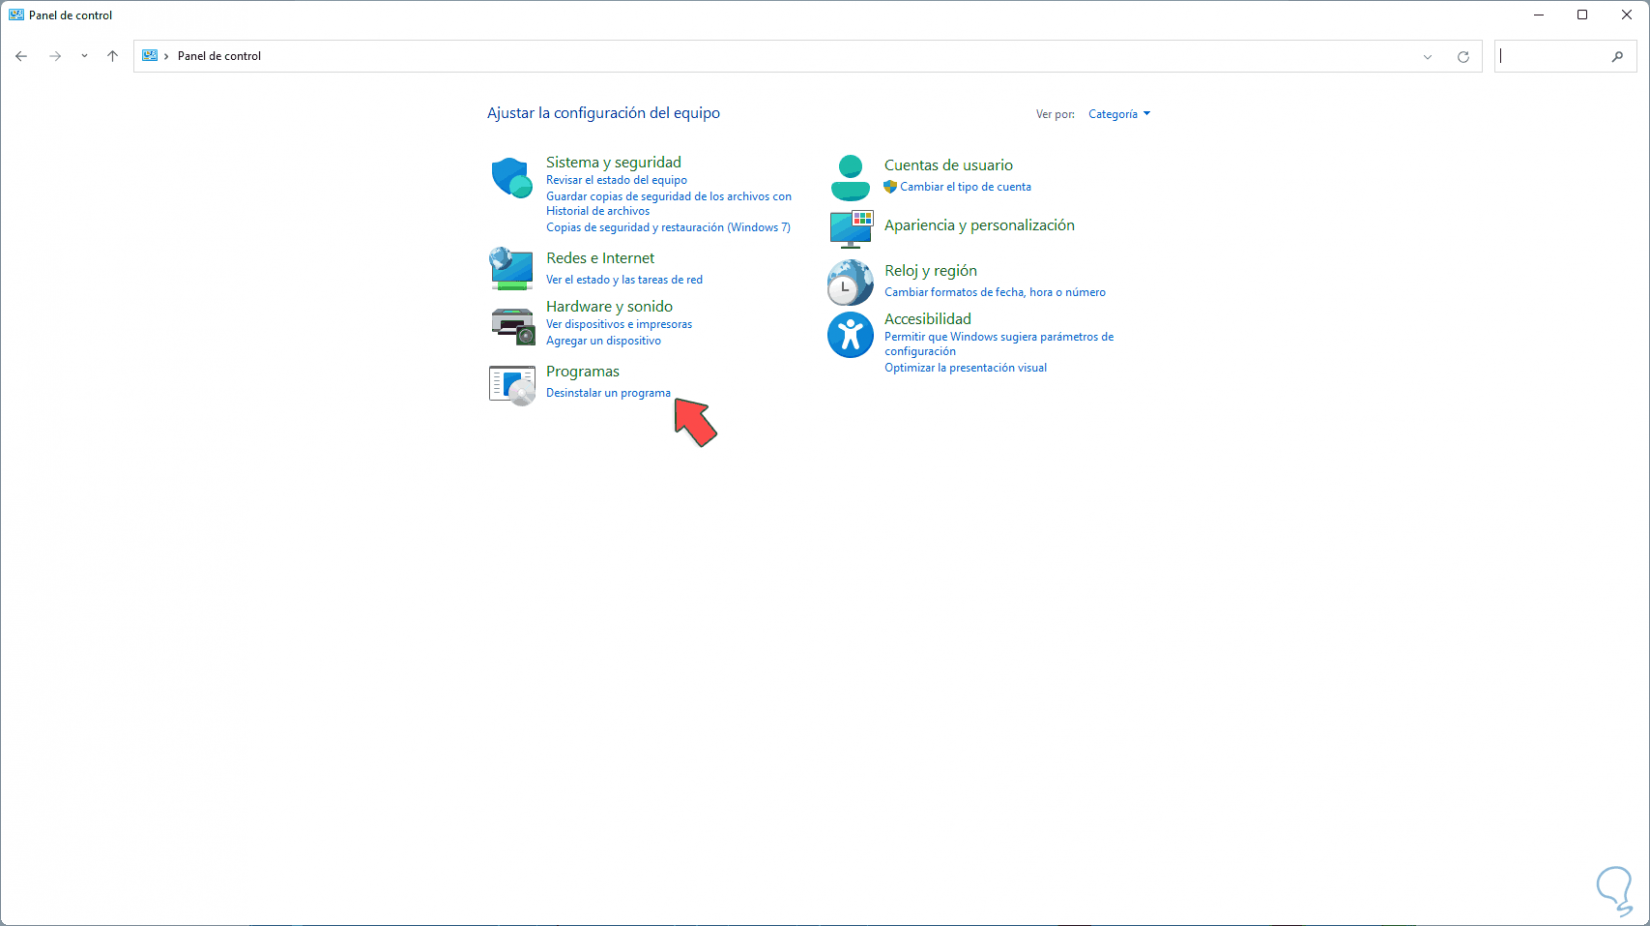Click the 'Ajustar la configuración del equipo' heading
The image size is (1650, 926).
pos(603,113)
